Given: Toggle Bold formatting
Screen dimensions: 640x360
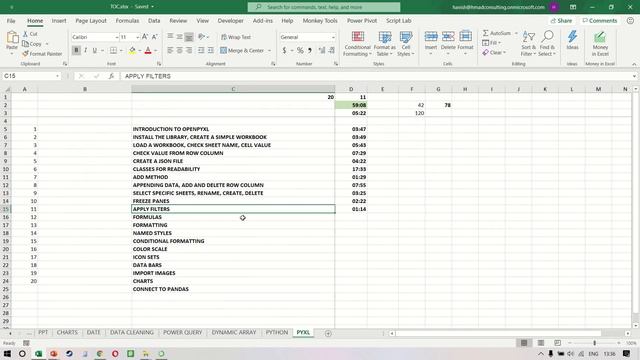Looking at the screenshot, I should pos(76,51).
